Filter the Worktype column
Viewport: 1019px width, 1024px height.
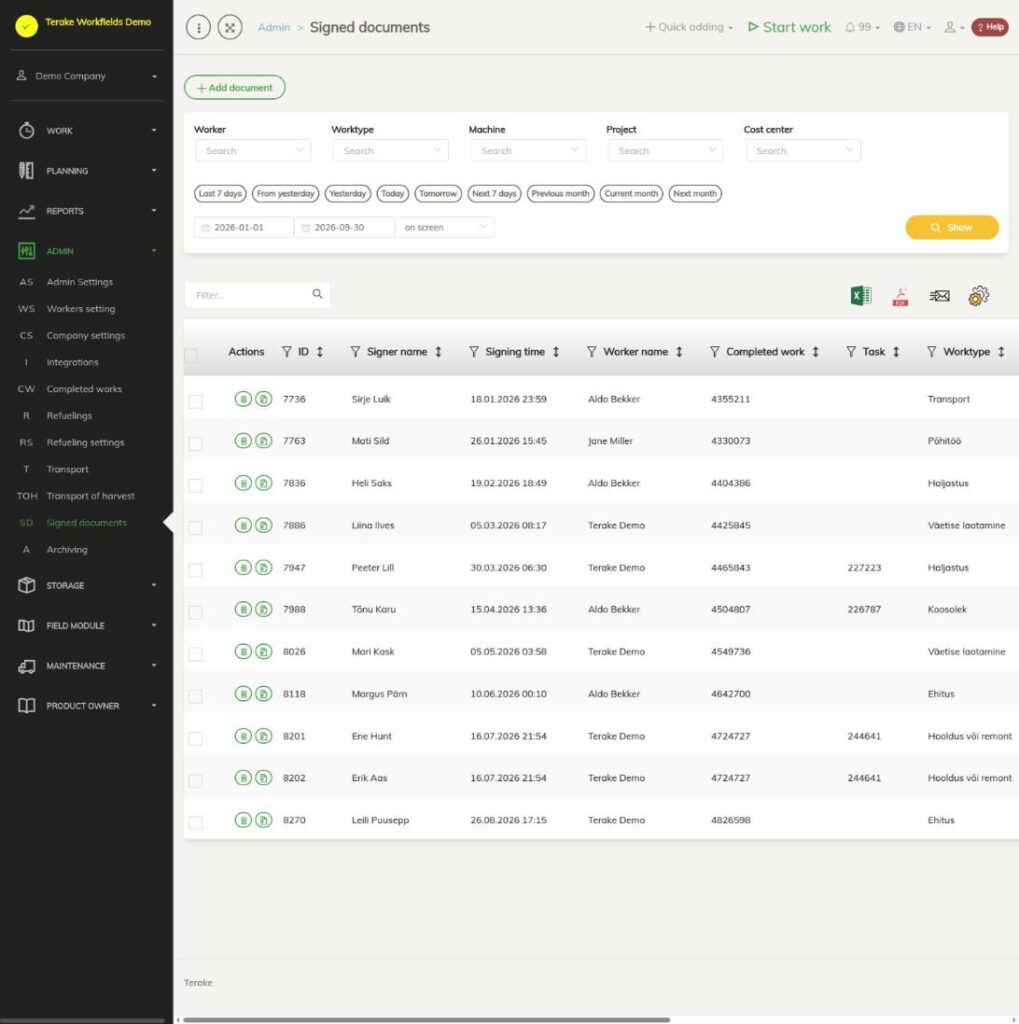pos(931,352)
